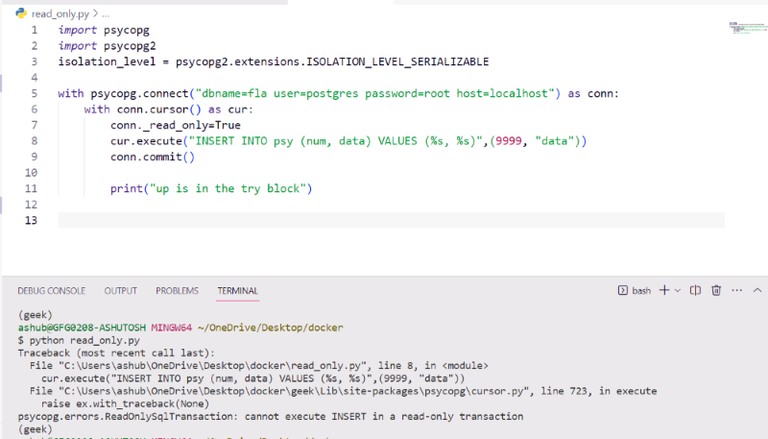
Task: Open launch profile dropdown next to plus
Action: pos(677,291)
